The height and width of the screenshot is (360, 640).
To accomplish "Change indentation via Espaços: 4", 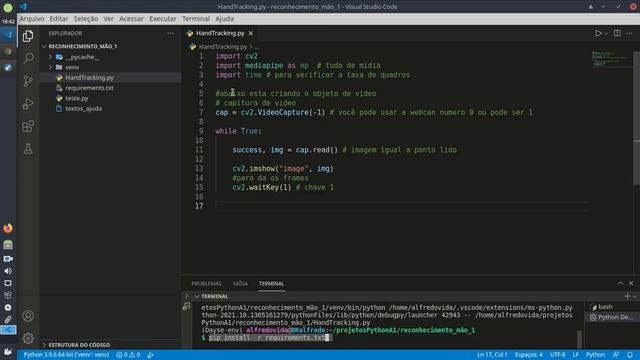I will 529,355.
